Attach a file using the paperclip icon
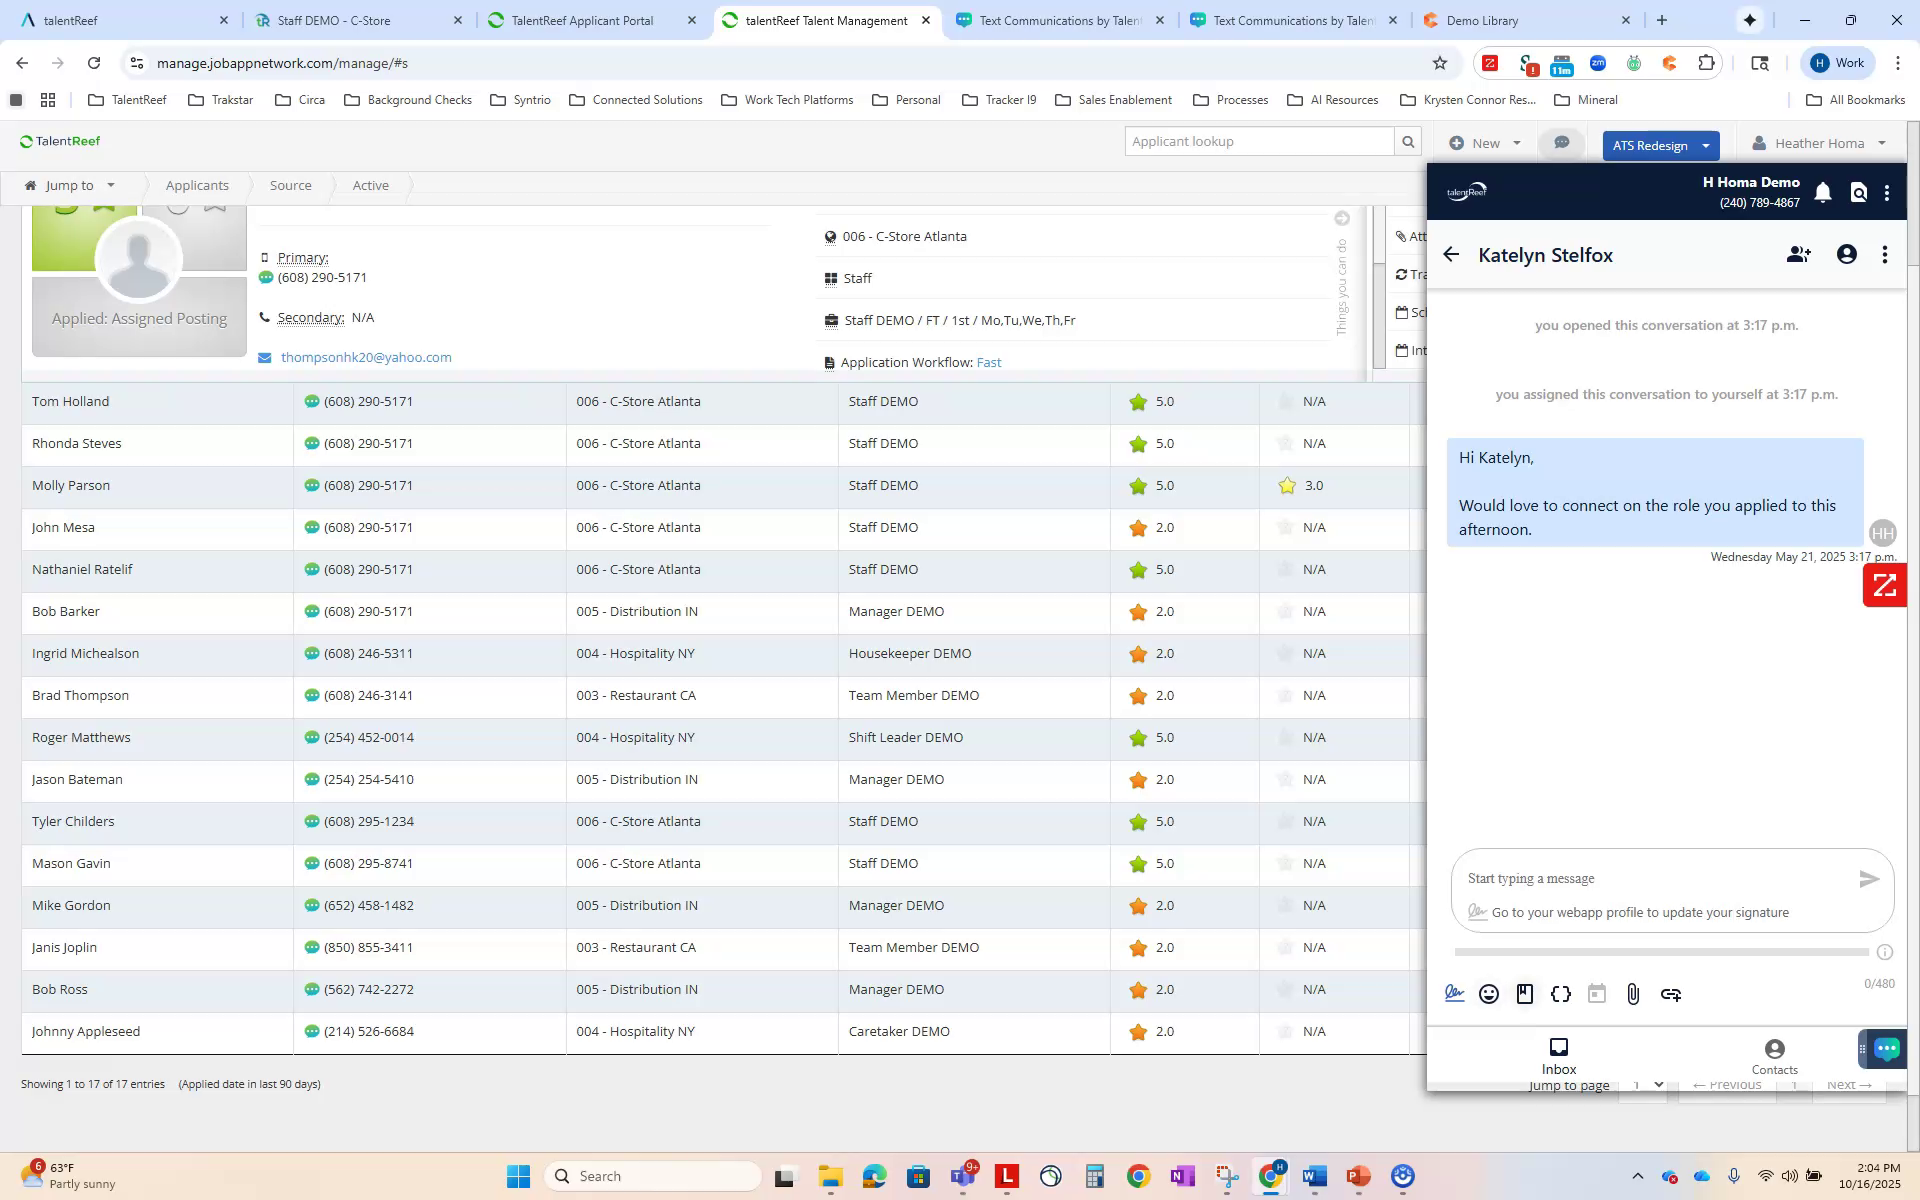The image size is (1920, 1200). coord(1634,994)
